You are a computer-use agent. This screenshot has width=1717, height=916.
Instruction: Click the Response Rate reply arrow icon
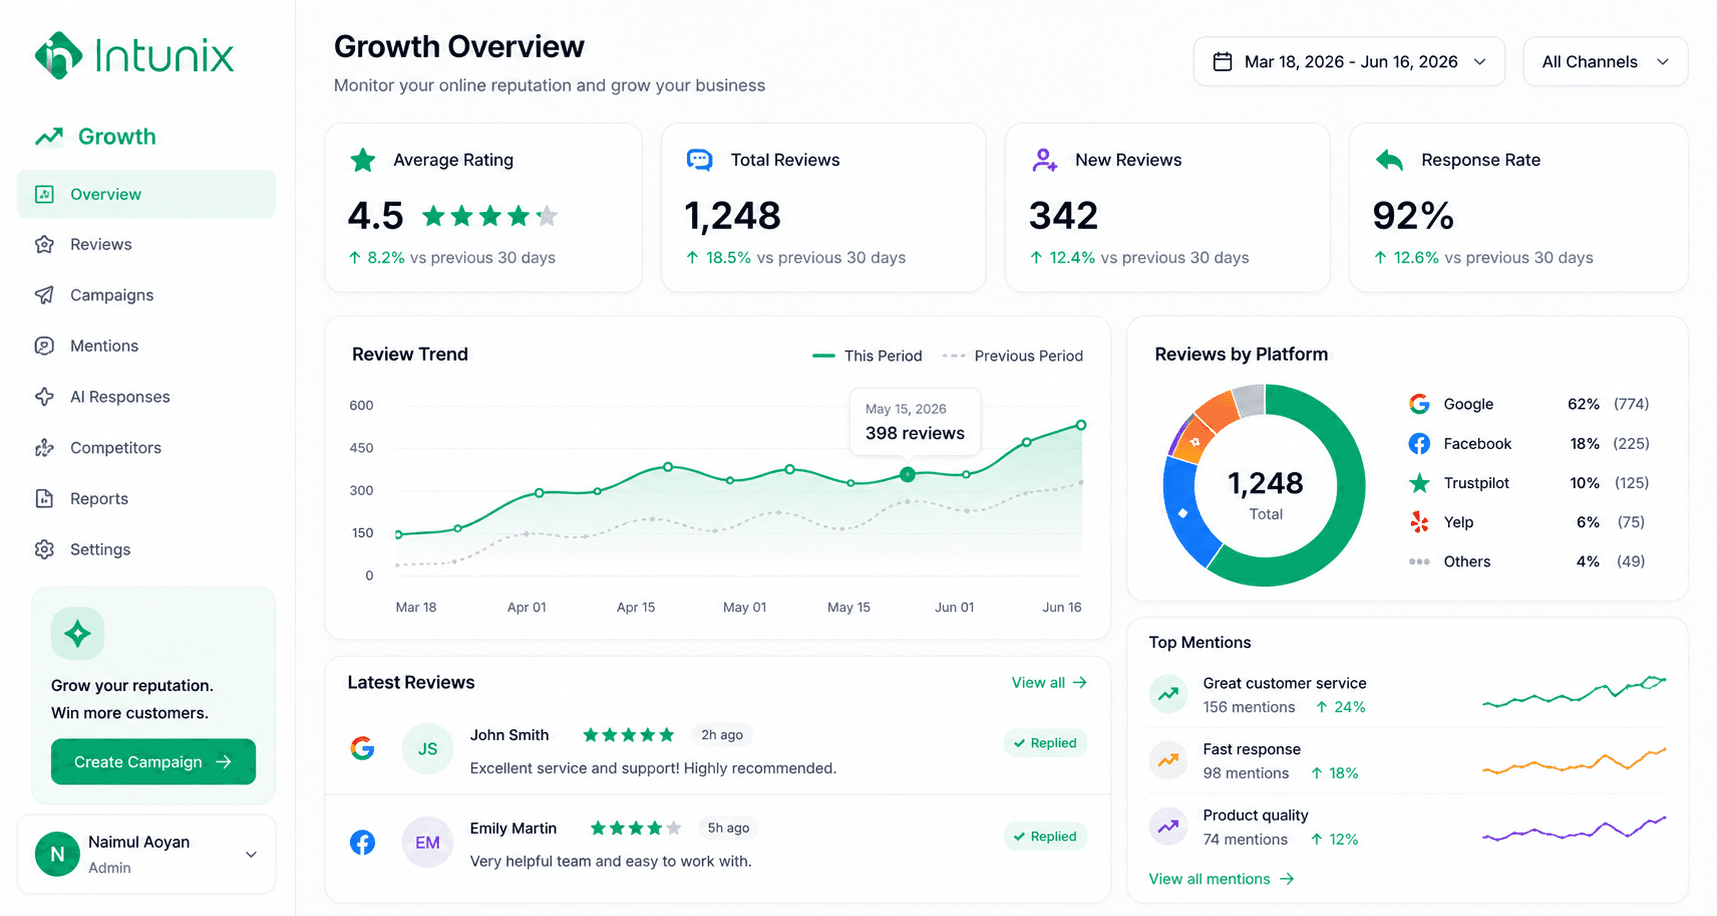1389,160
